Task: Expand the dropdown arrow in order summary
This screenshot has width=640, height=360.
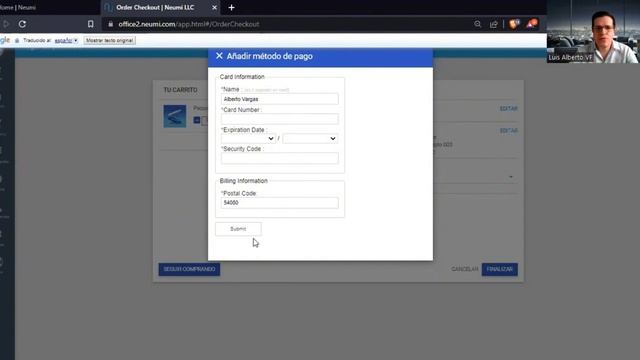Action: coord(511,177)
